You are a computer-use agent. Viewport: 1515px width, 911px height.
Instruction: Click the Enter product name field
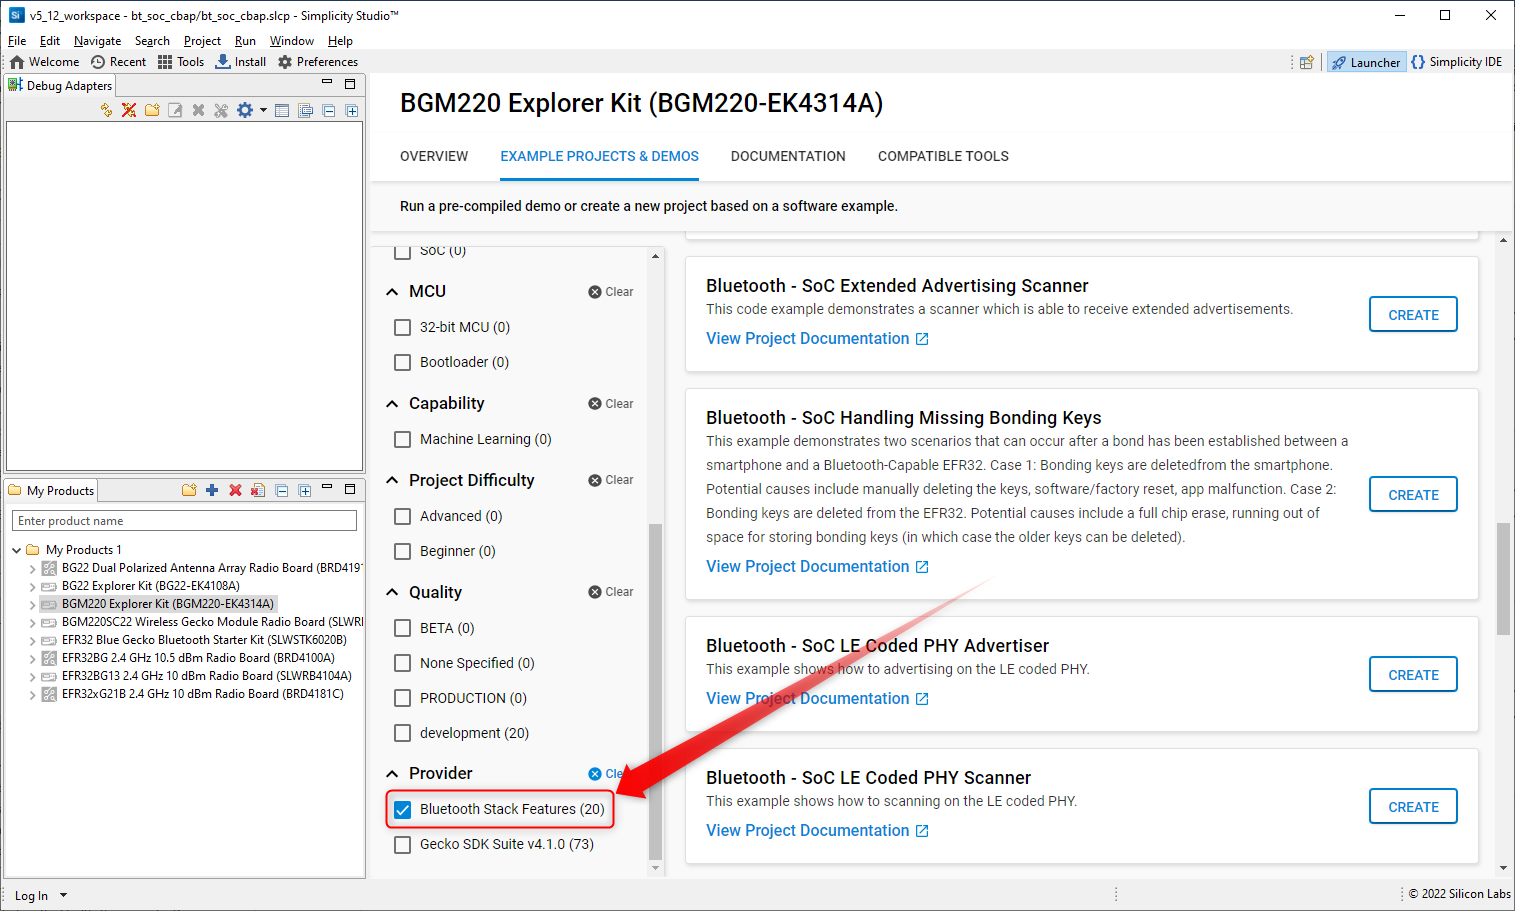[x=185, y=521]
